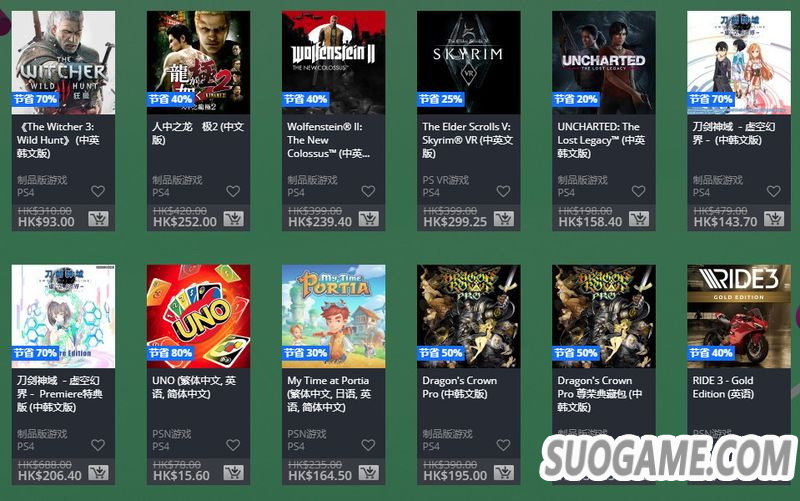
Task: Toggle wishlist heart for Skyrim VR
Action: pos(504,191)
